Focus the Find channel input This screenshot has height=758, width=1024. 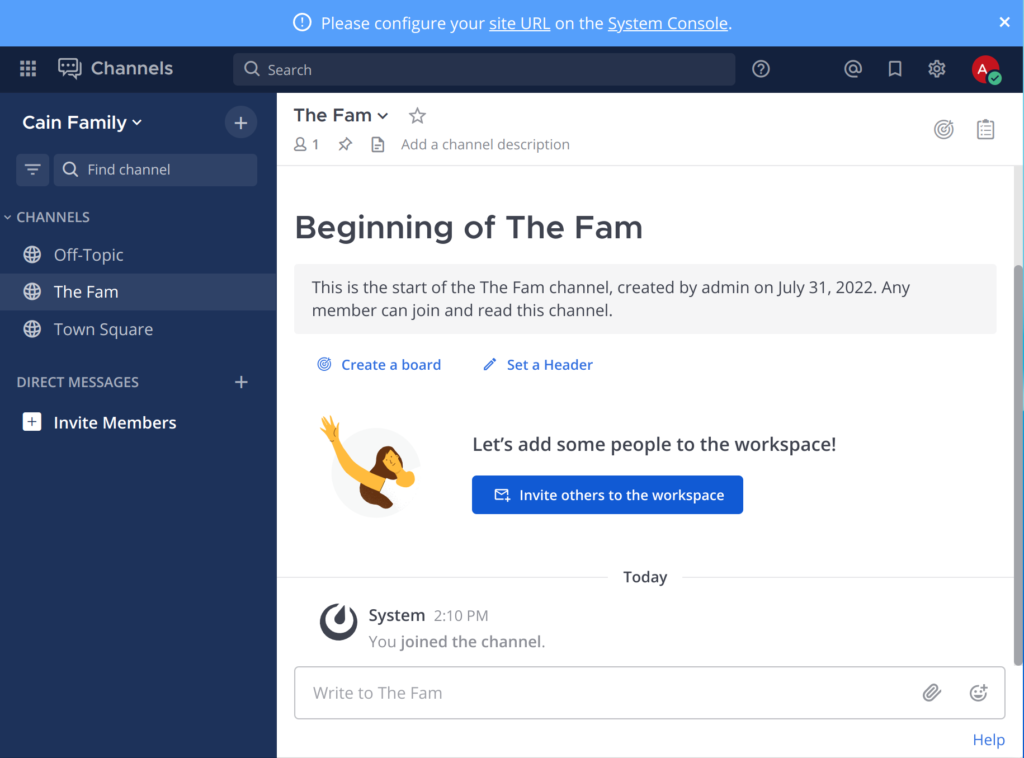[x=155, y=170]
